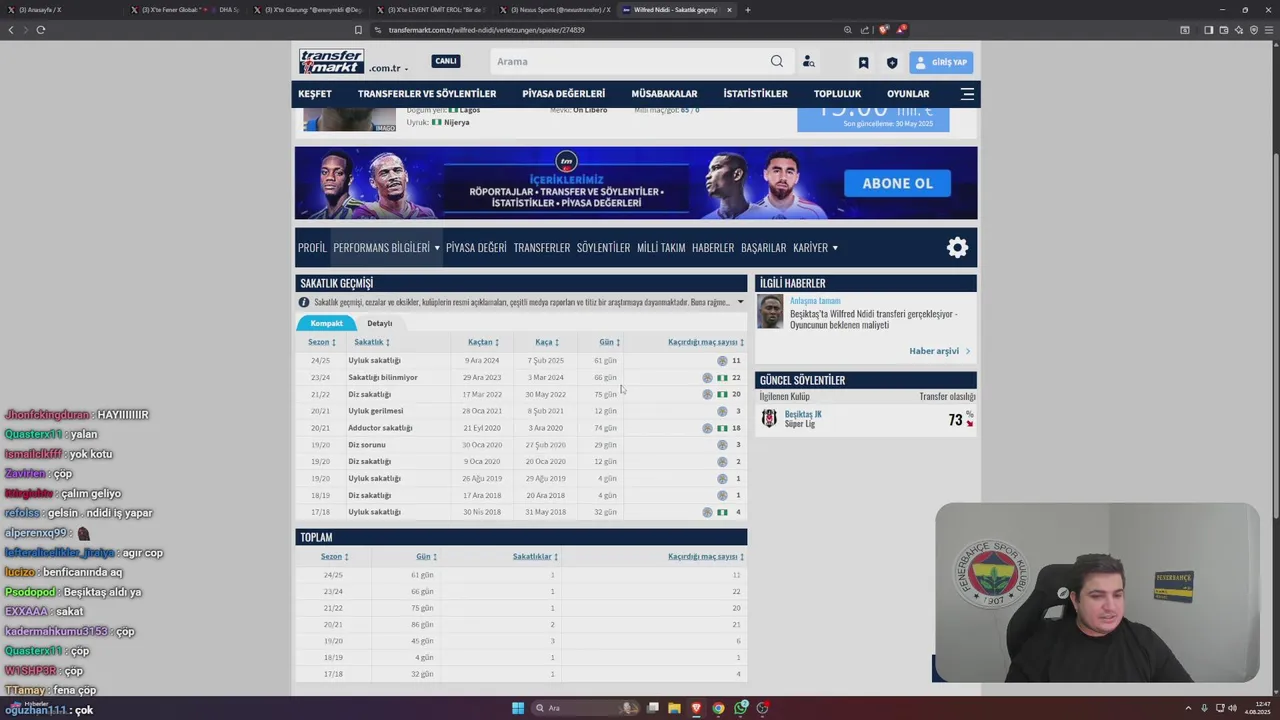Viewport: 1280px width, 720px height.
Task: Open the Performans Bilgileri dropdown
Action: coord(386,247)
